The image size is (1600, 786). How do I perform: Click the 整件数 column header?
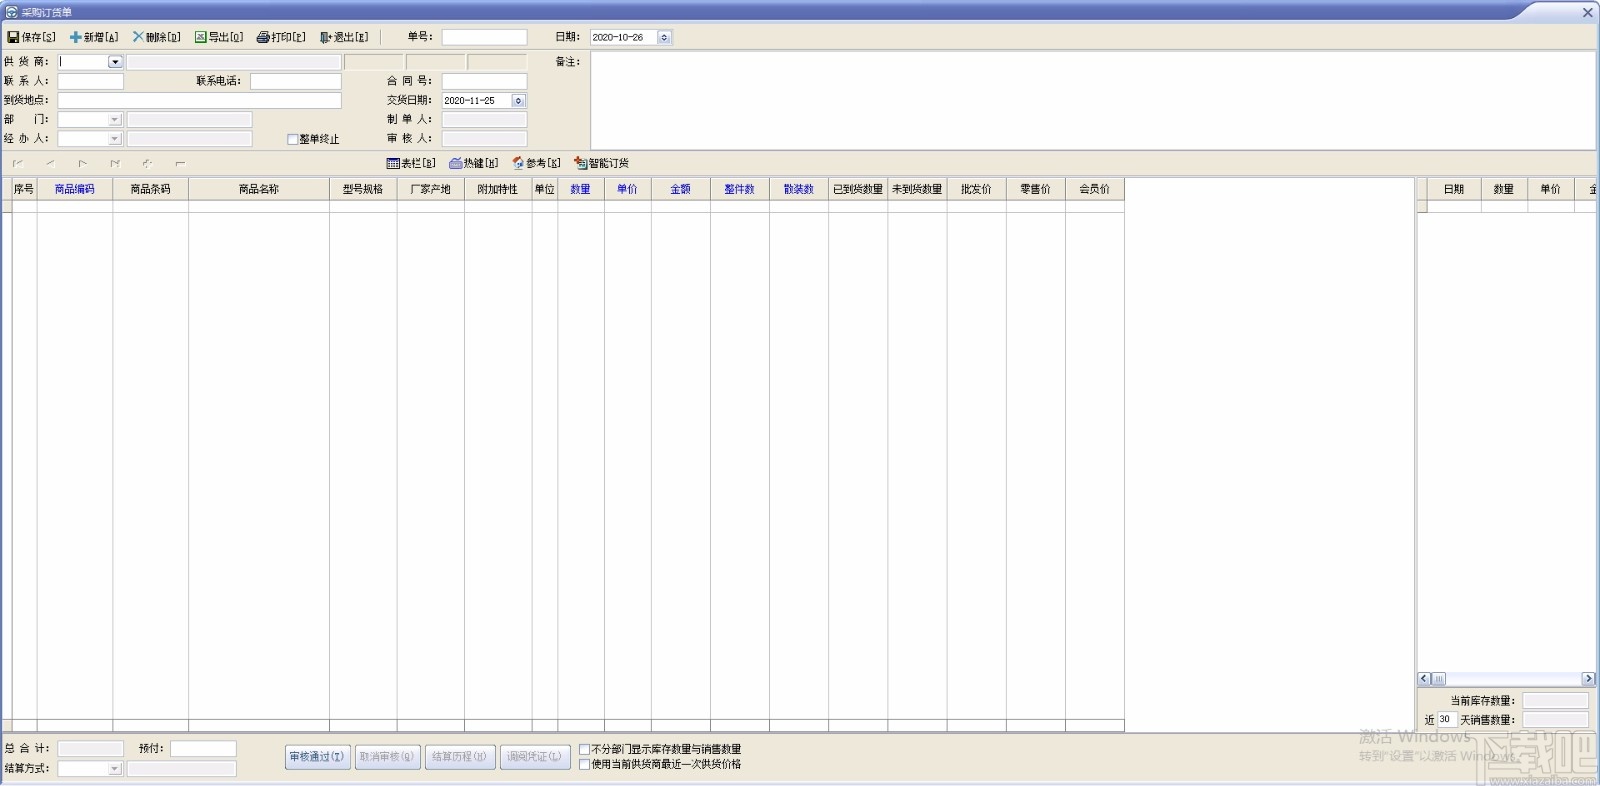[x=740, y=189]
